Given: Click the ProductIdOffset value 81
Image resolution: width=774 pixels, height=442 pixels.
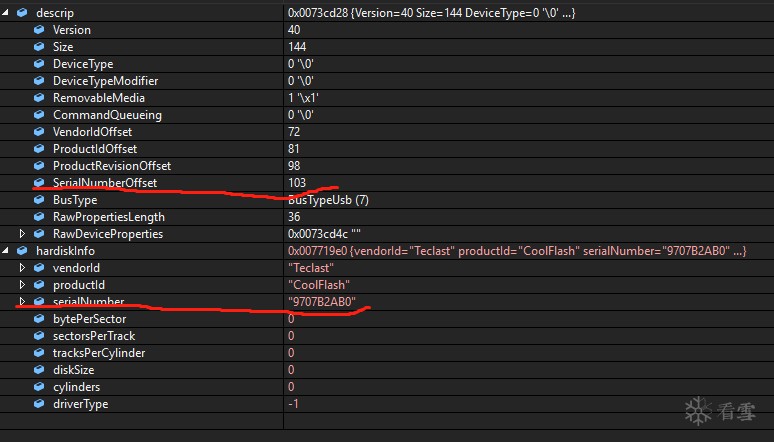Looking at the screenshot, I should 294,149.
